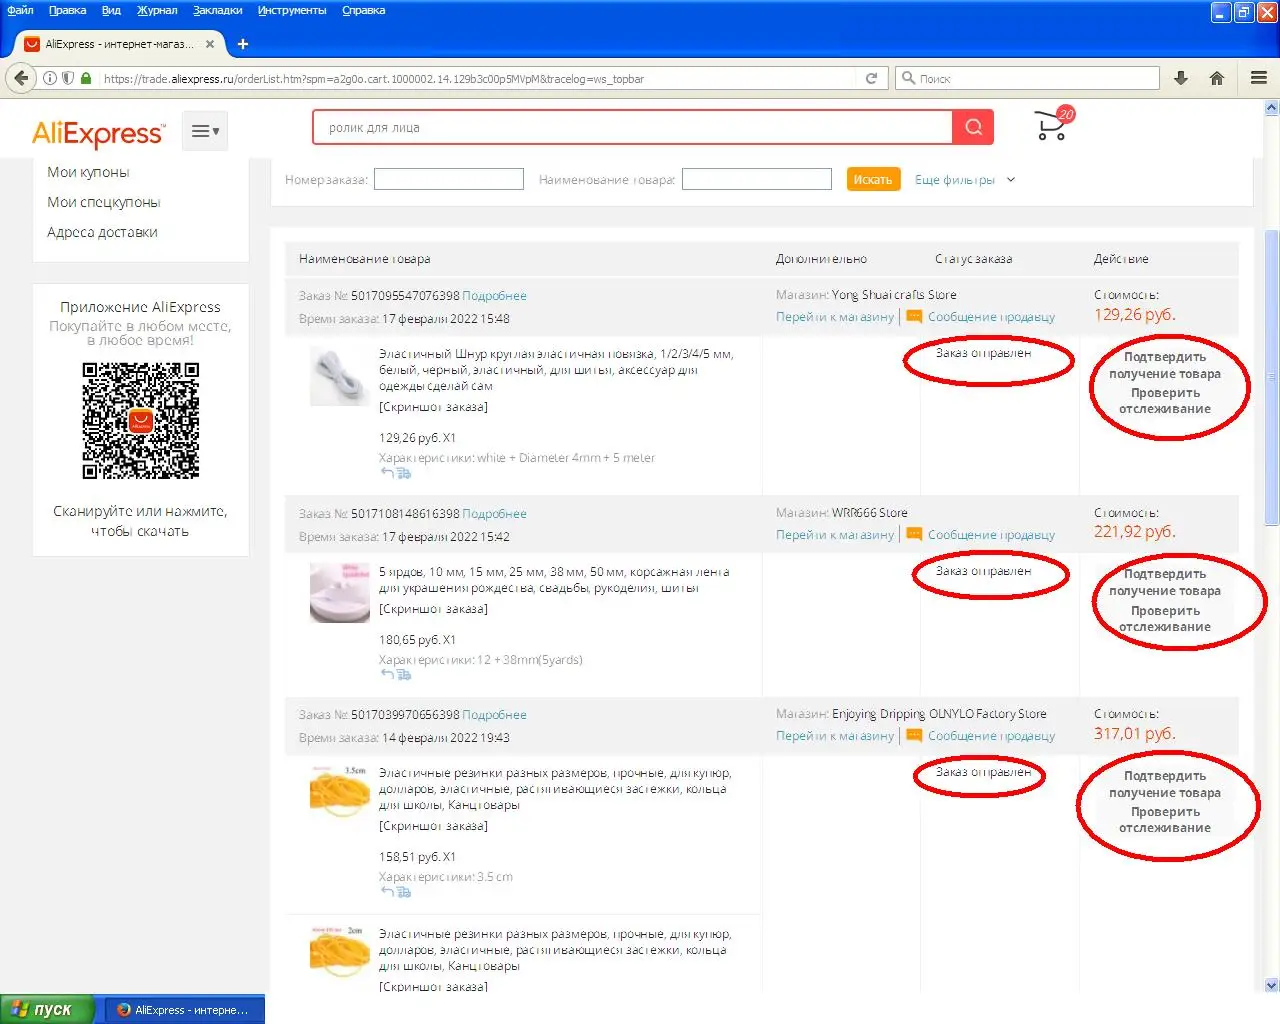Viewport: 1280px width, 1024px height.
Task: Select the AliExpress browser tab
Action: [120, 44]
